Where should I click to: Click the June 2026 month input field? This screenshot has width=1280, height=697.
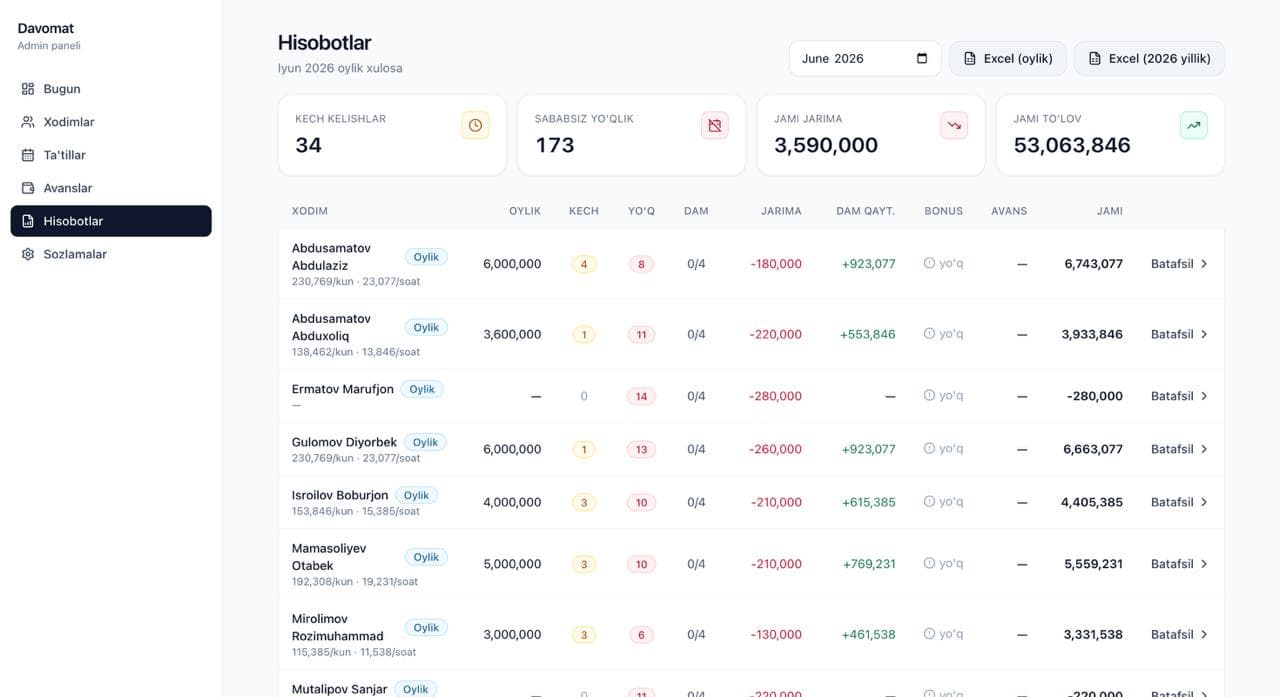(x=865, y=58)
